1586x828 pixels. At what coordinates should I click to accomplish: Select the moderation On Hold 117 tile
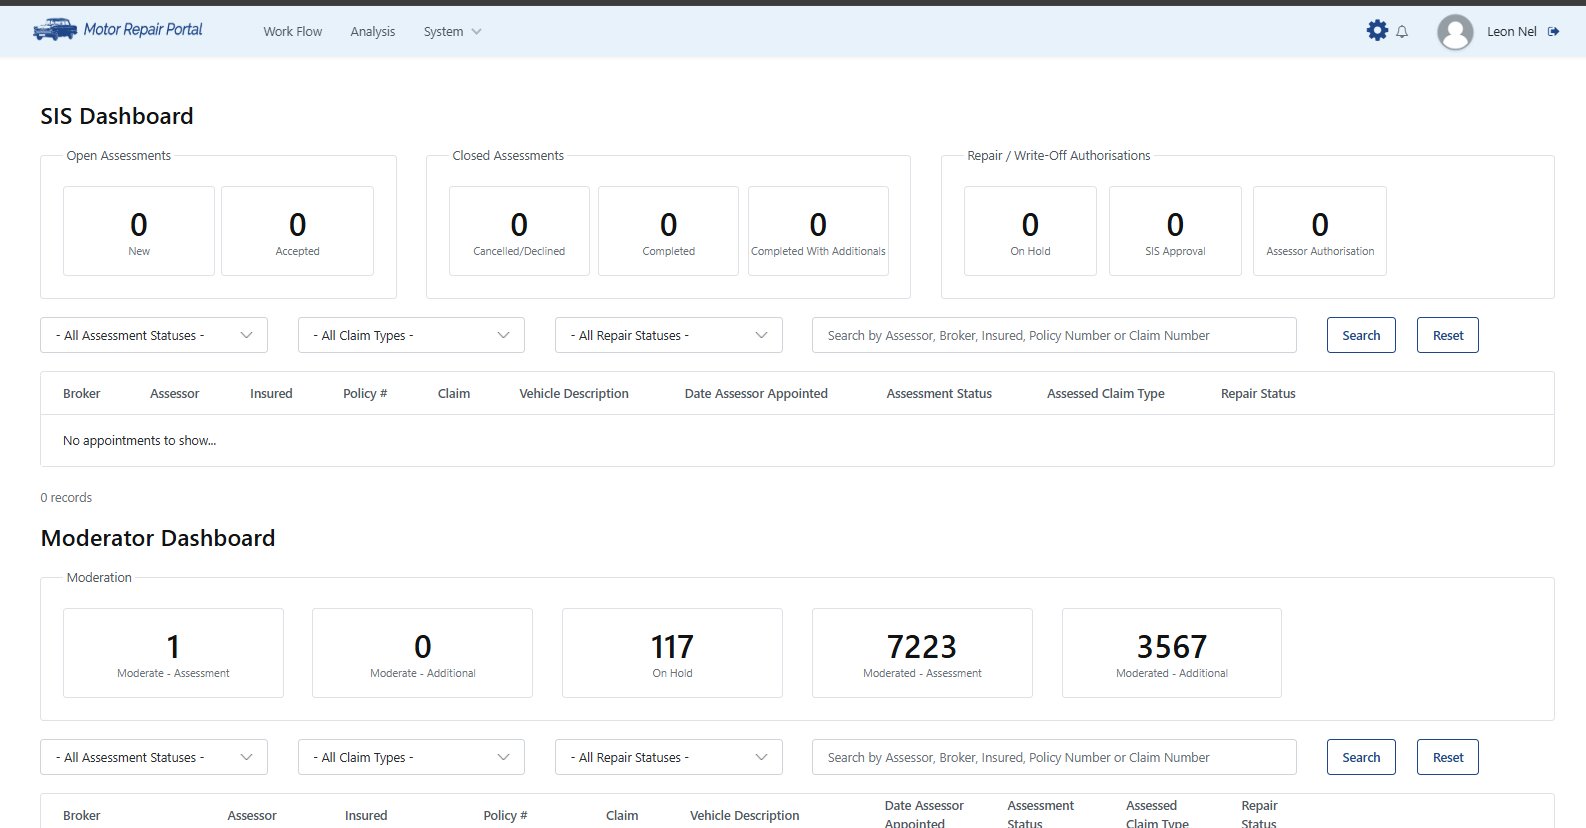pos(672,653)
